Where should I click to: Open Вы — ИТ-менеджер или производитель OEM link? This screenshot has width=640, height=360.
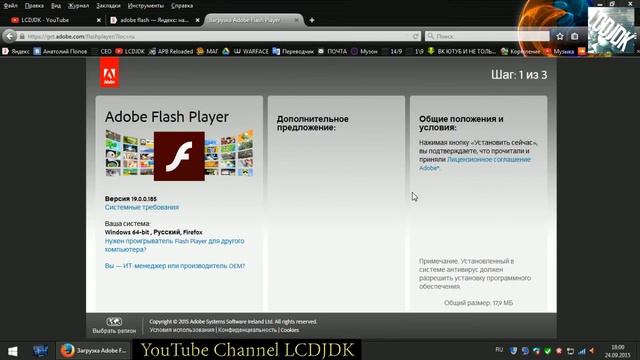175,266
